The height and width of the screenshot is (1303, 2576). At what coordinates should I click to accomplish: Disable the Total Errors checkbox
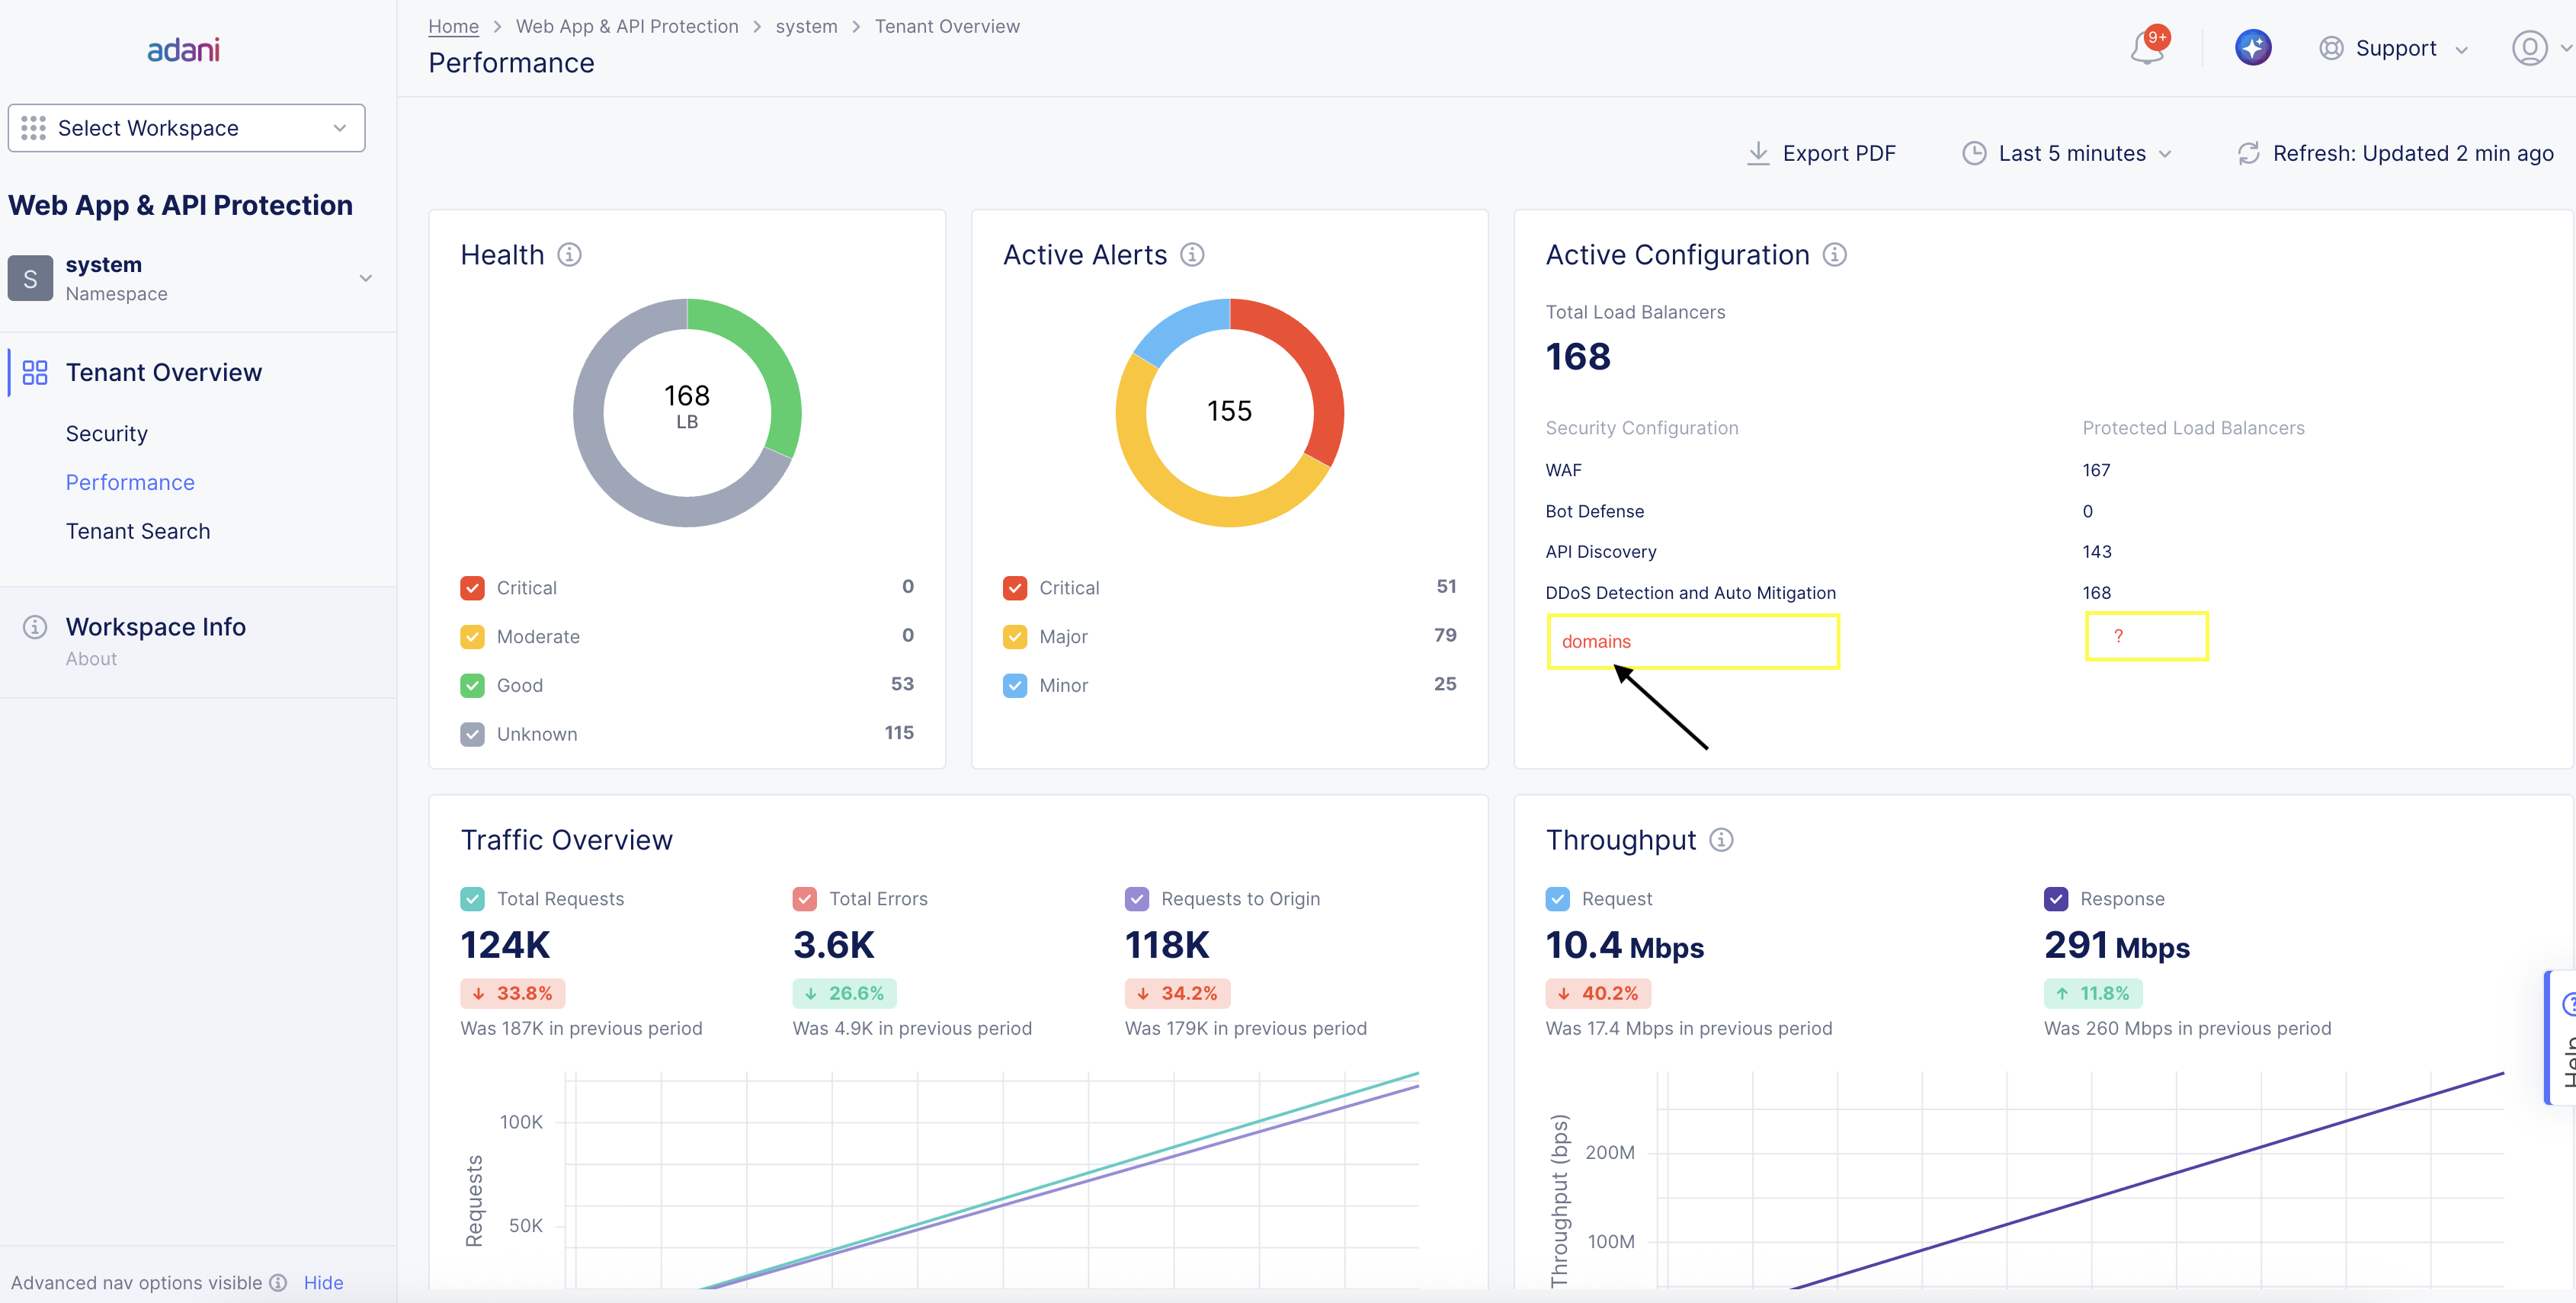[x=804, y=899]
